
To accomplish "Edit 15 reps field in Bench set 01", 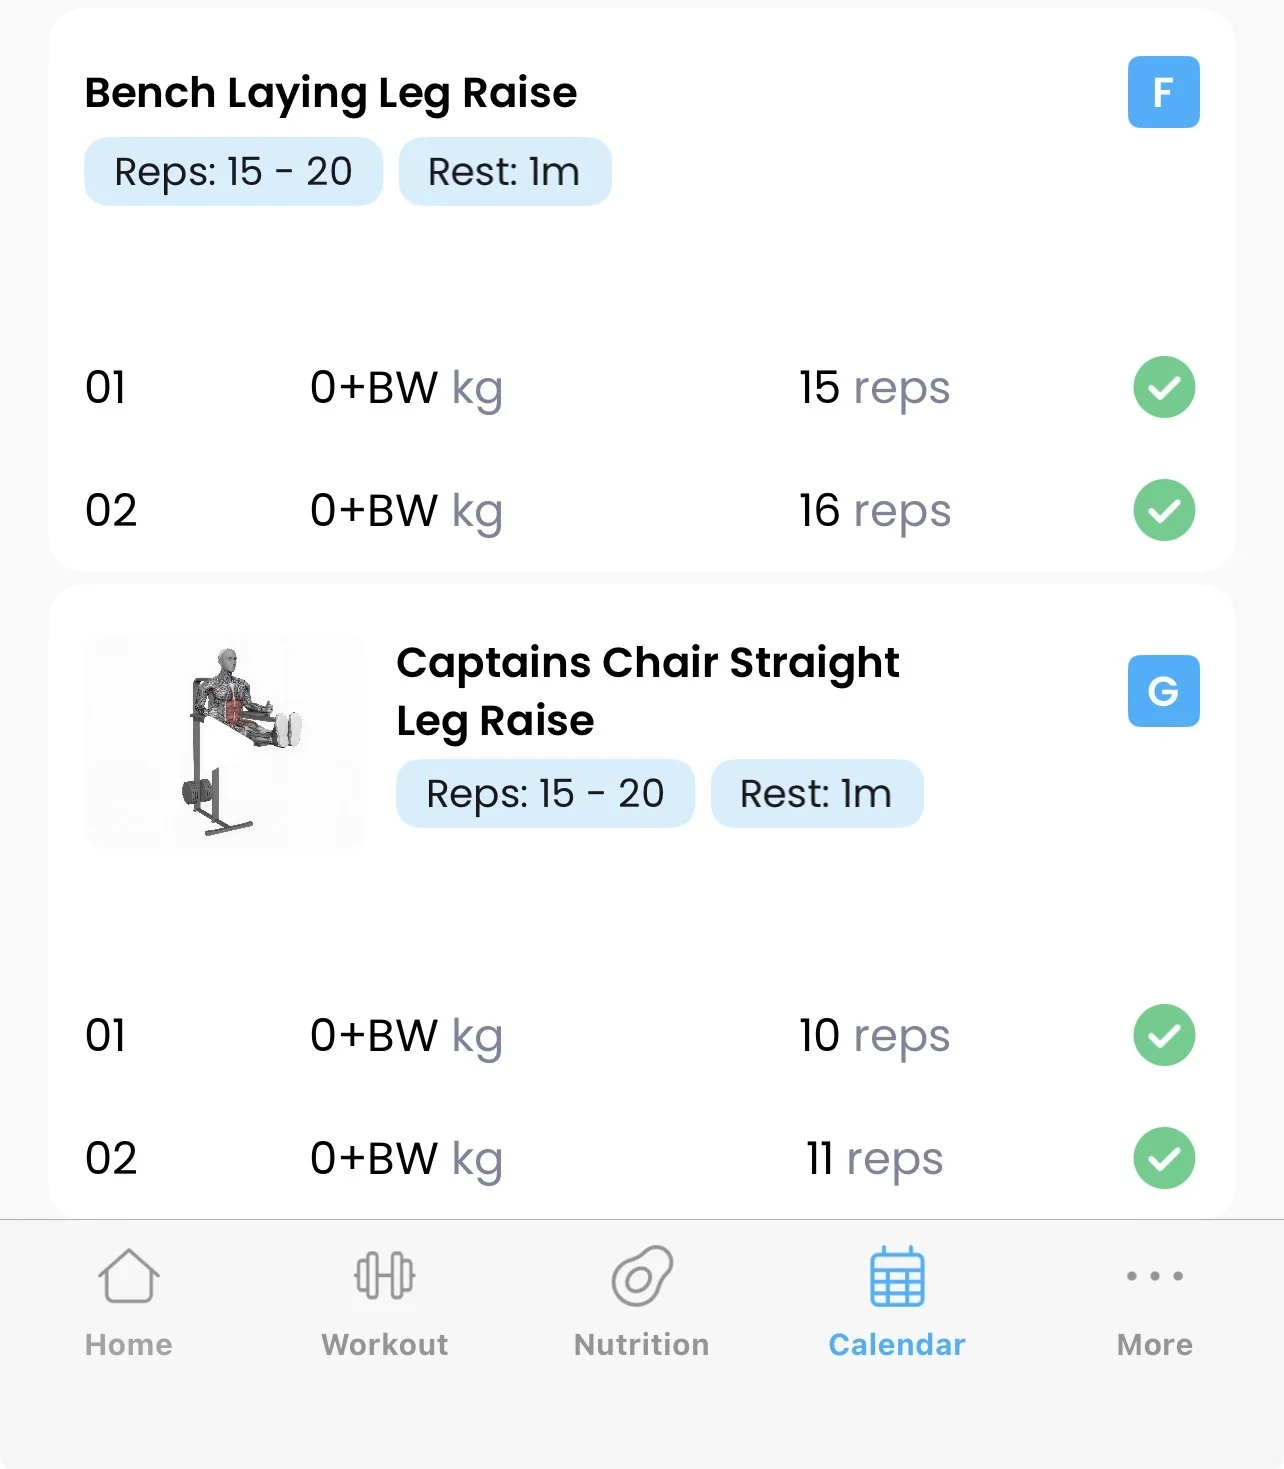I will pyautogui.click(x=874, y=388).
